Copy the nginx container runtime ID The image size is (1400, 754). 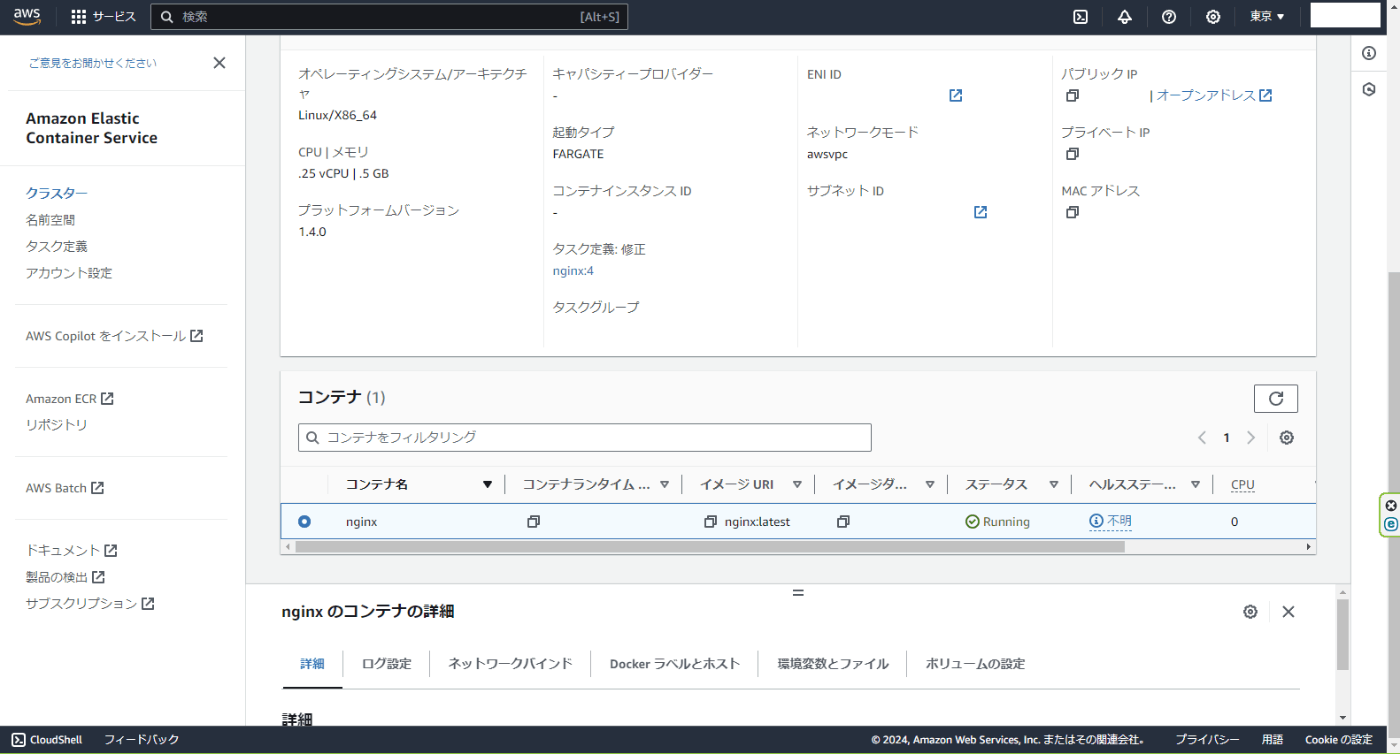click(x=533, y=522)
